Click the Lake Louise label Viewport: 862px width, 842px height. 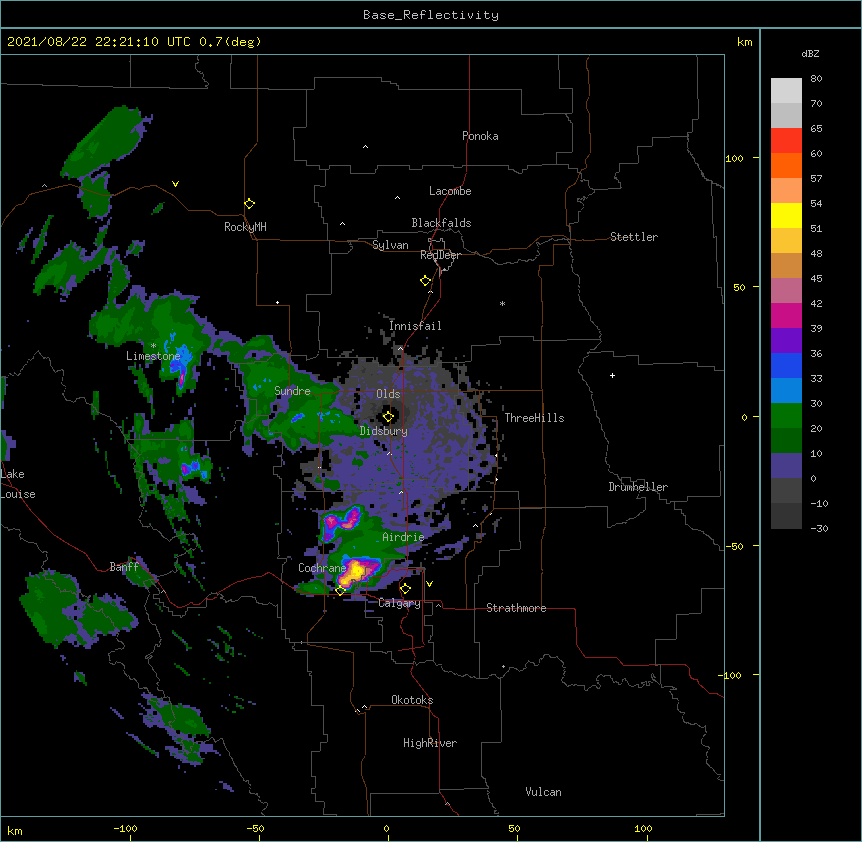(18, 484)
